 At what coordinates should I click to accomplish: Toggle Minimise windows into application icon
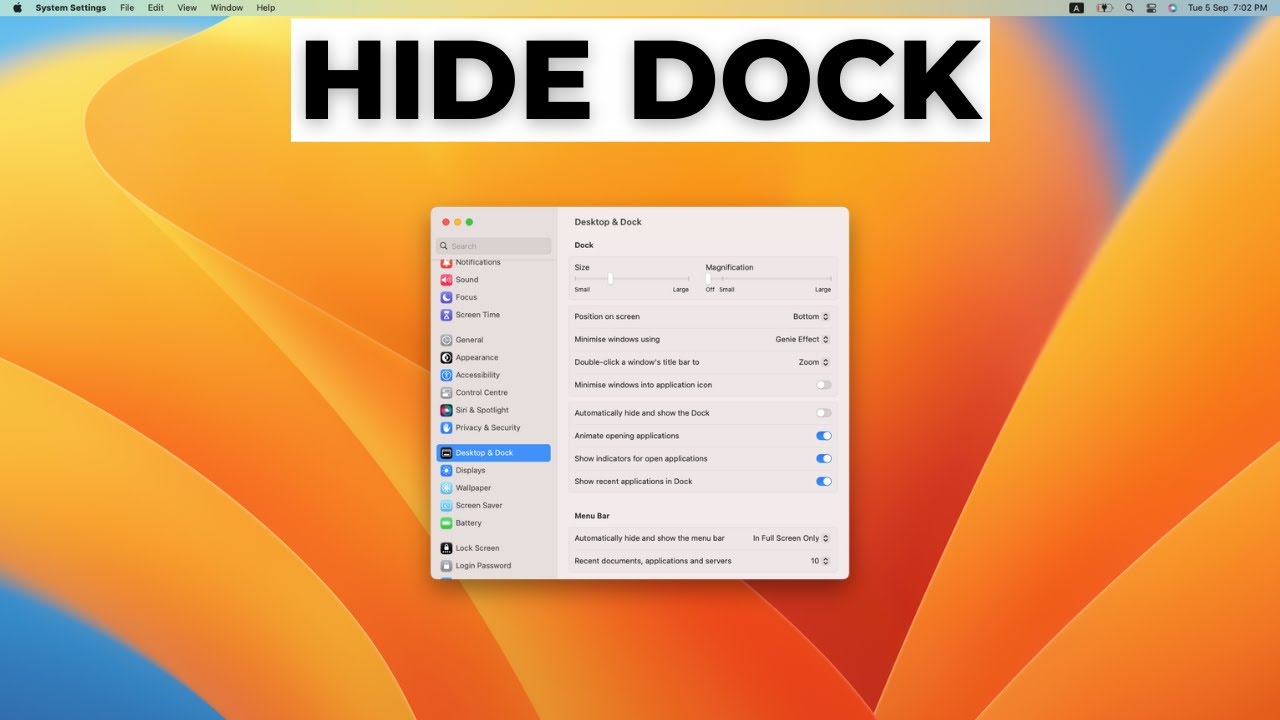[x=823, y=385]
